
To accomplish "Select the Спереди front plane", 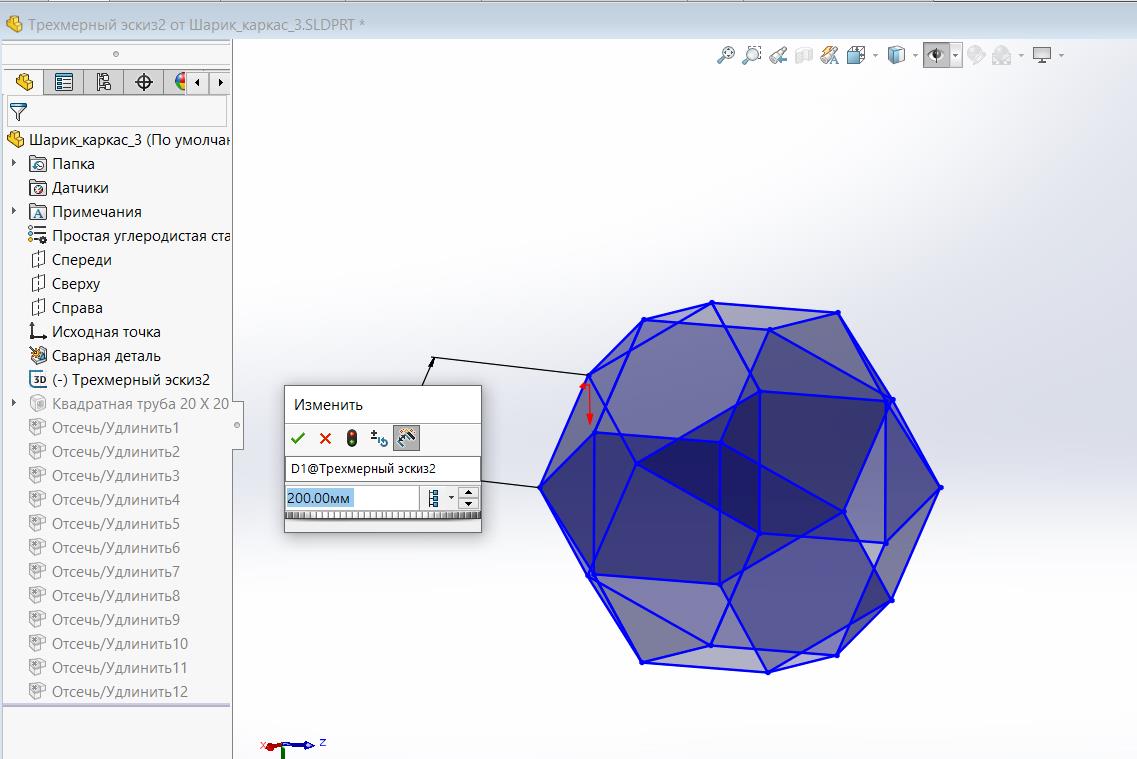I will [x=70, y=260].
